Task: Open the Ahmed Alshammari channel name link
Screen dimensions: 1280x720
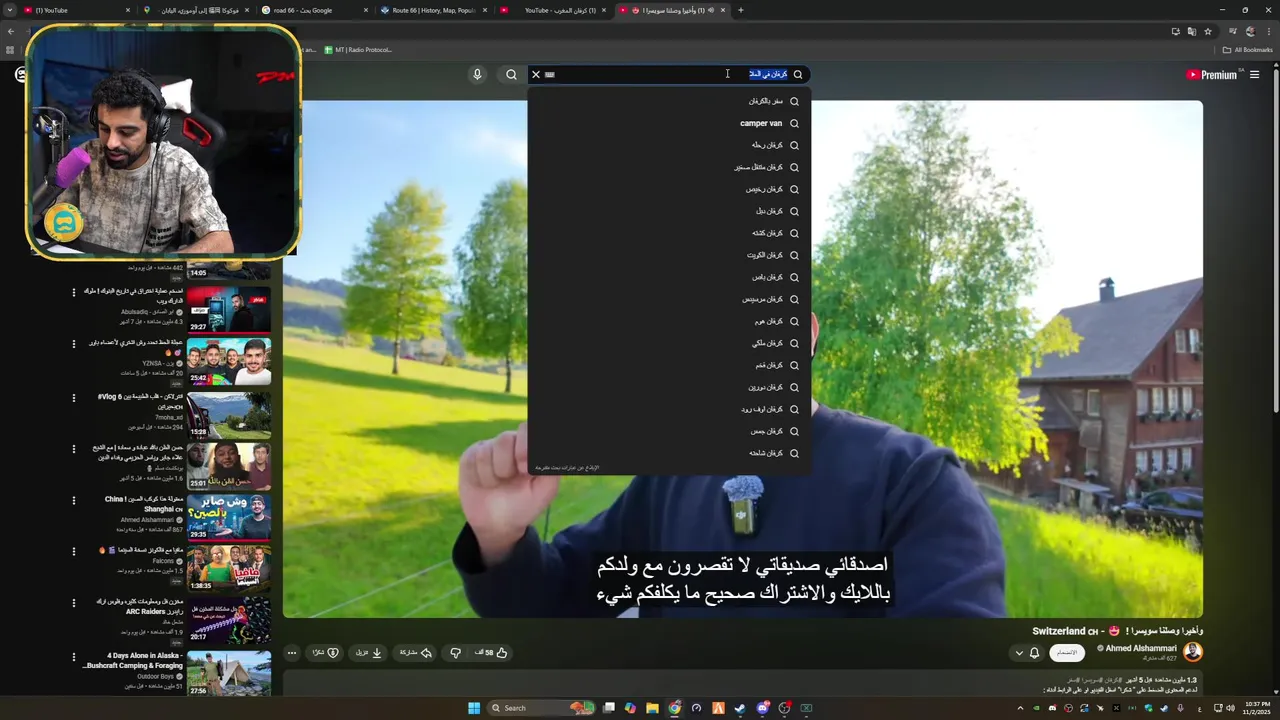Action: [1141, 648]
